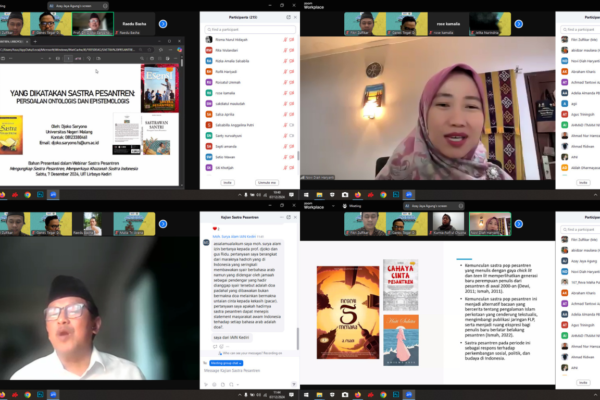Viewport: 600px width, 400px height.
Task: Toggle Rita Wulandari's microphone icon
Action: click(285, 50)
